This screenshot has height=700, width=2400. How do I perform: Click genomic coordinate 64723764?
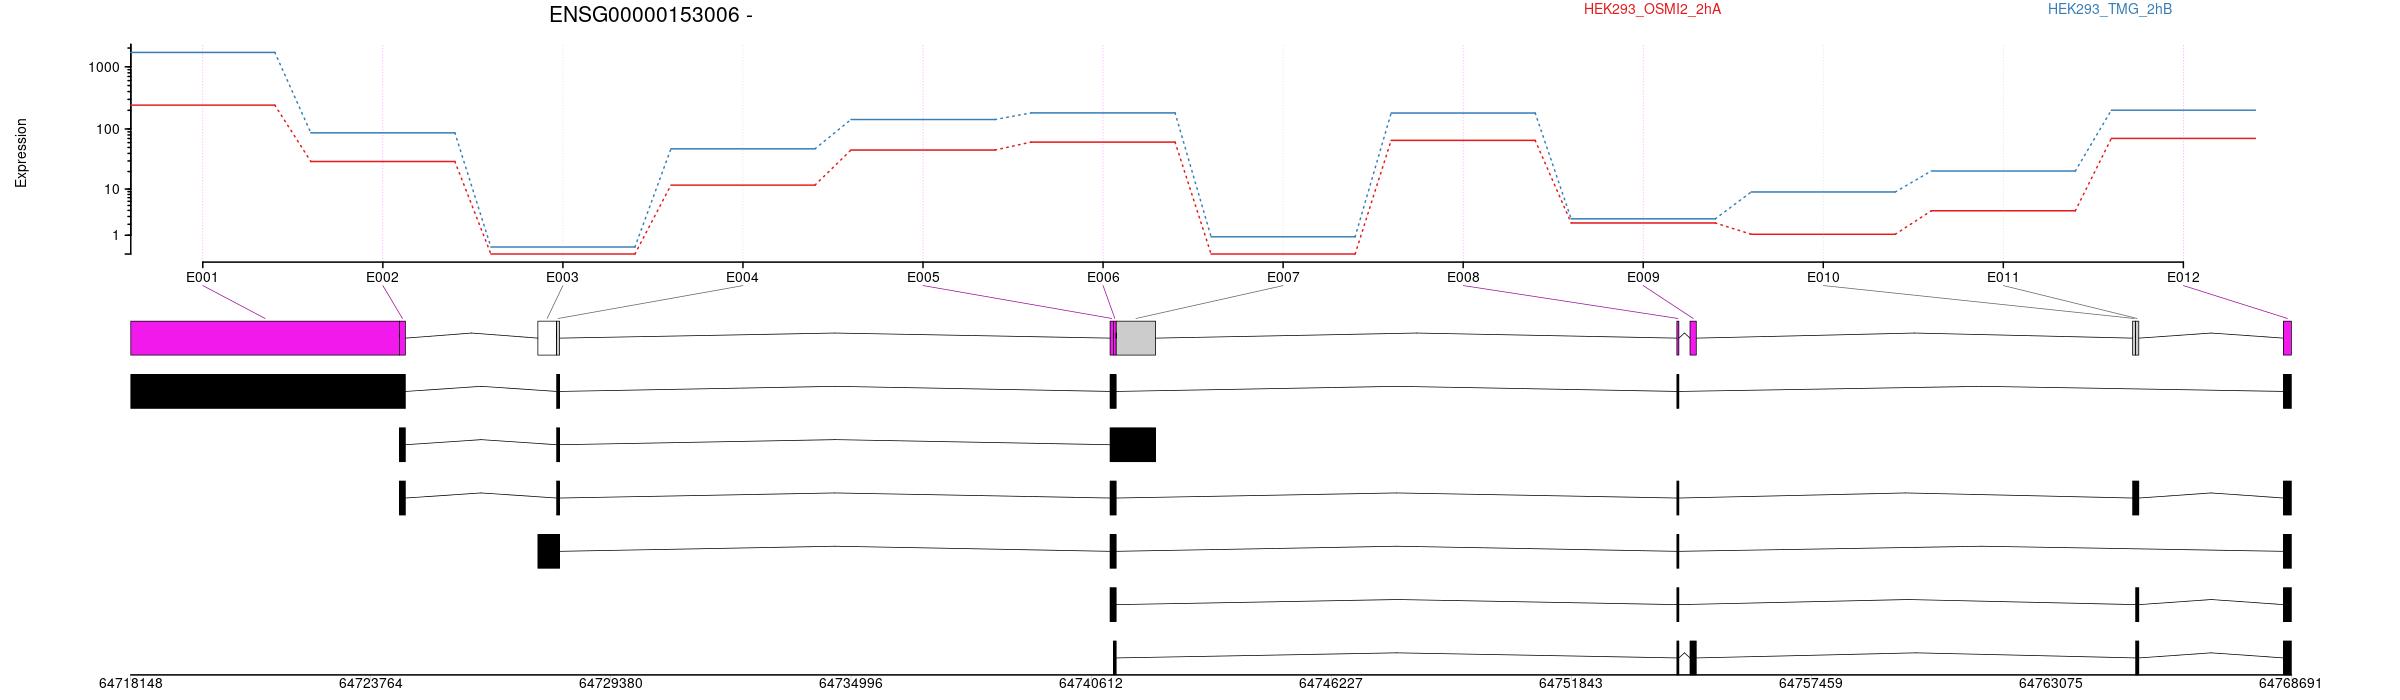point(370,684)
